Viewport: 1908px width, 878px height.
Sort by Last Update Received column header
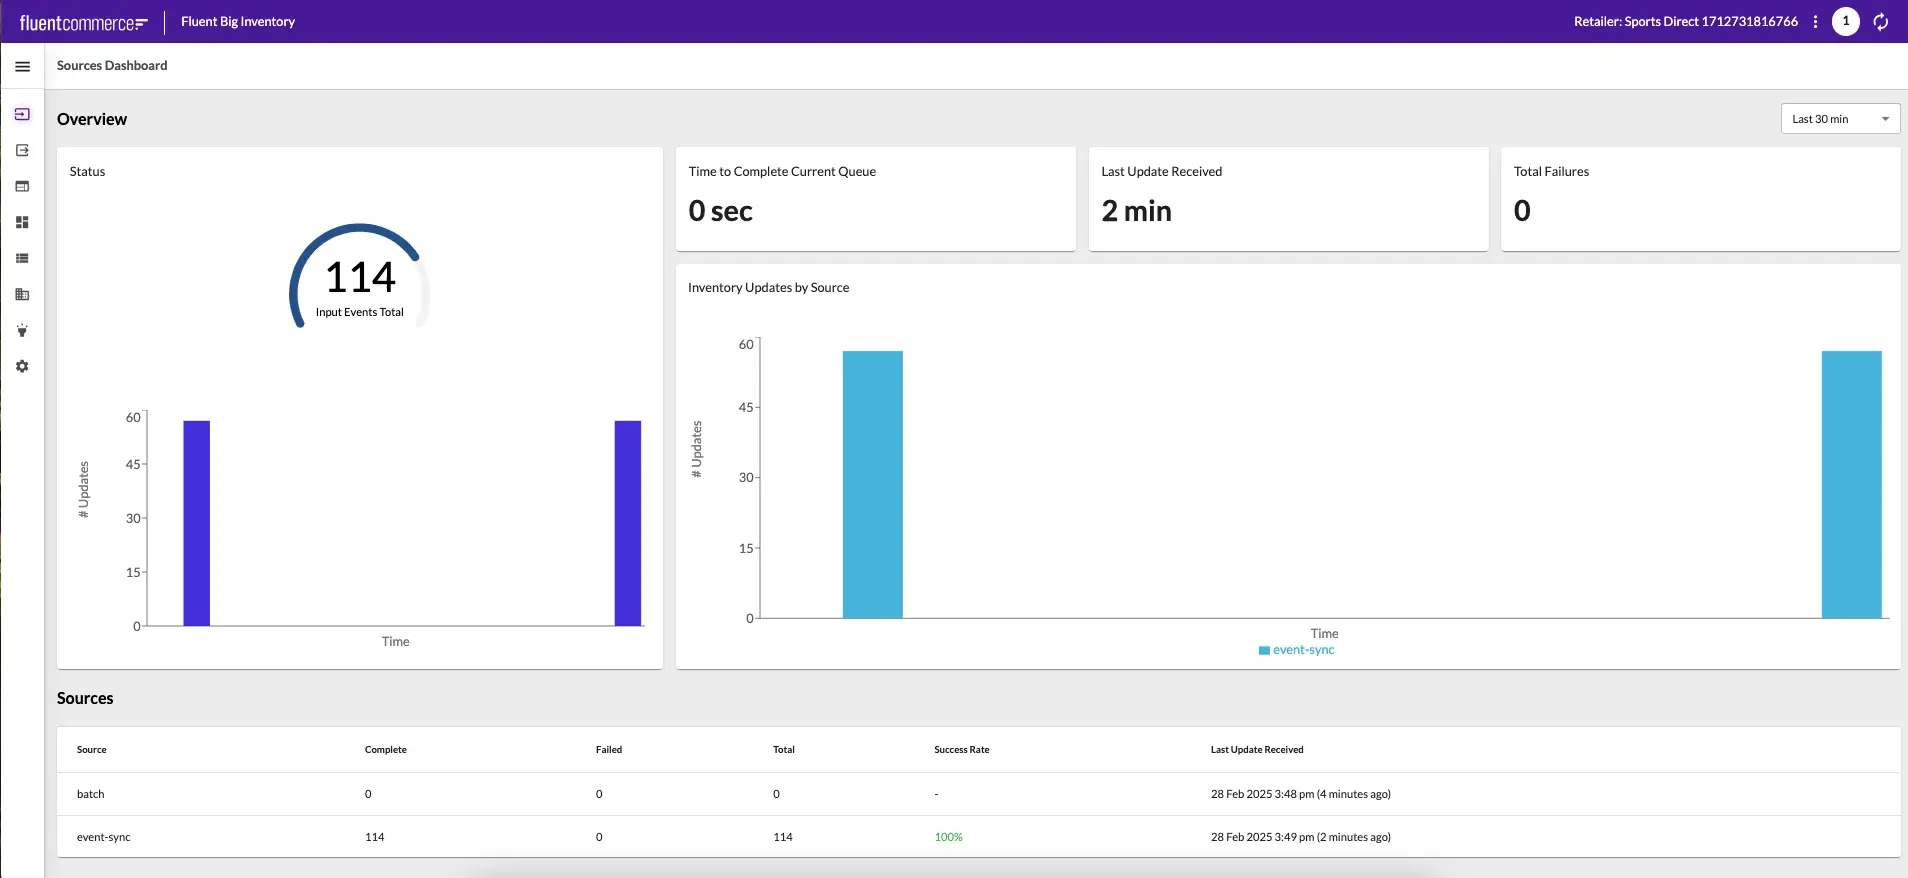(1257, 749)
